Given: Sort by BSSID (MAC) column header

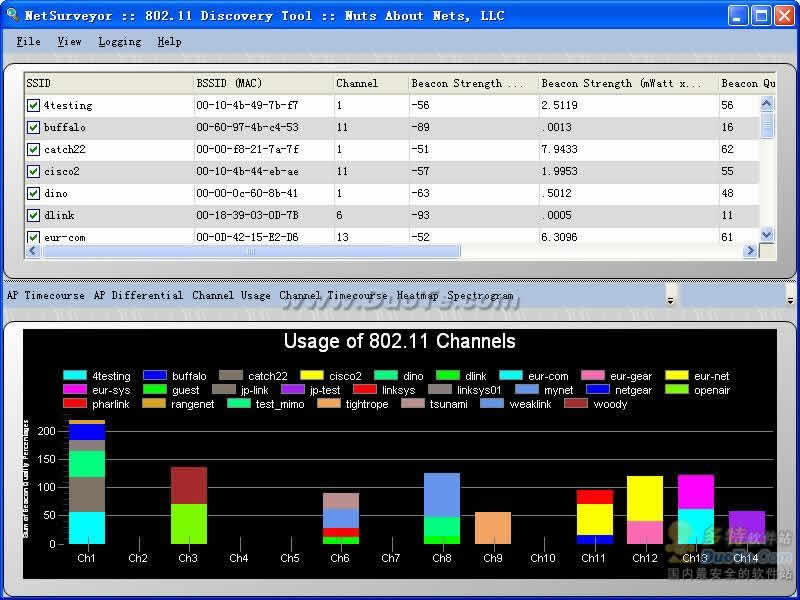Looking at the screenshot, I should (264, 84).
